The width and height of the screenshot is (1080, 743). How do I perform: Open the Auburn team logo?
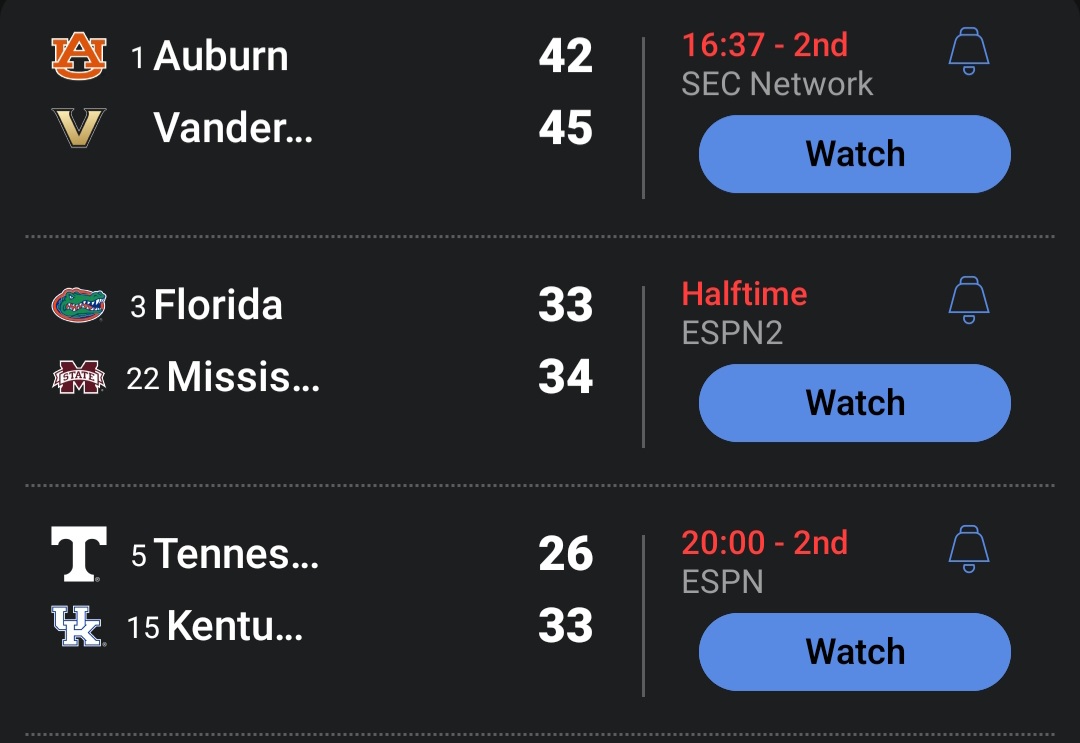point(79,56)
